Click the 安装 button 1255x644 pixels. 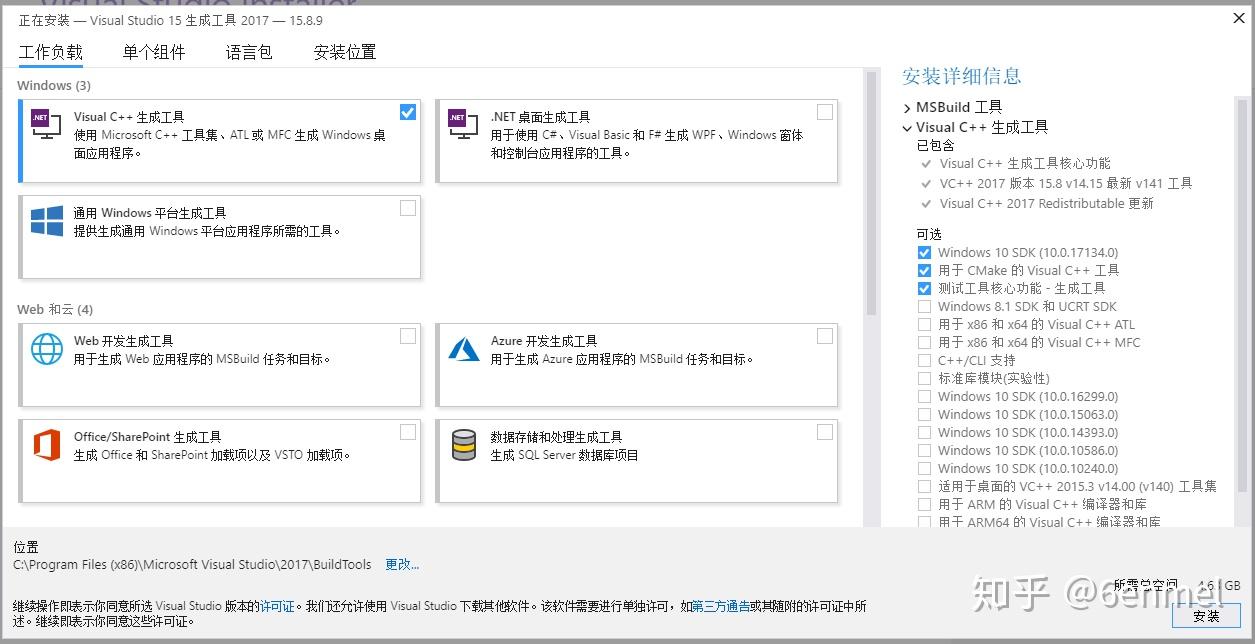1207,616
